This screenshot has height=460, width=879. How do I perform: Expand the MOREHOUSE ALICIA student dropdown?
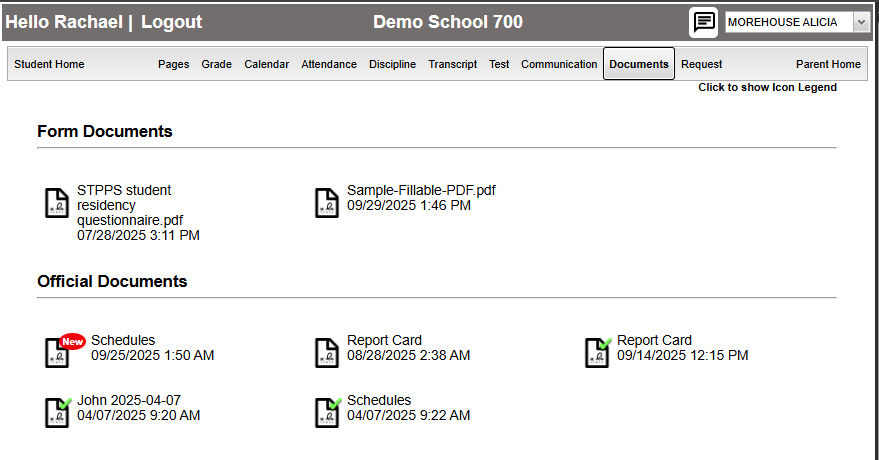pos(861,22)
